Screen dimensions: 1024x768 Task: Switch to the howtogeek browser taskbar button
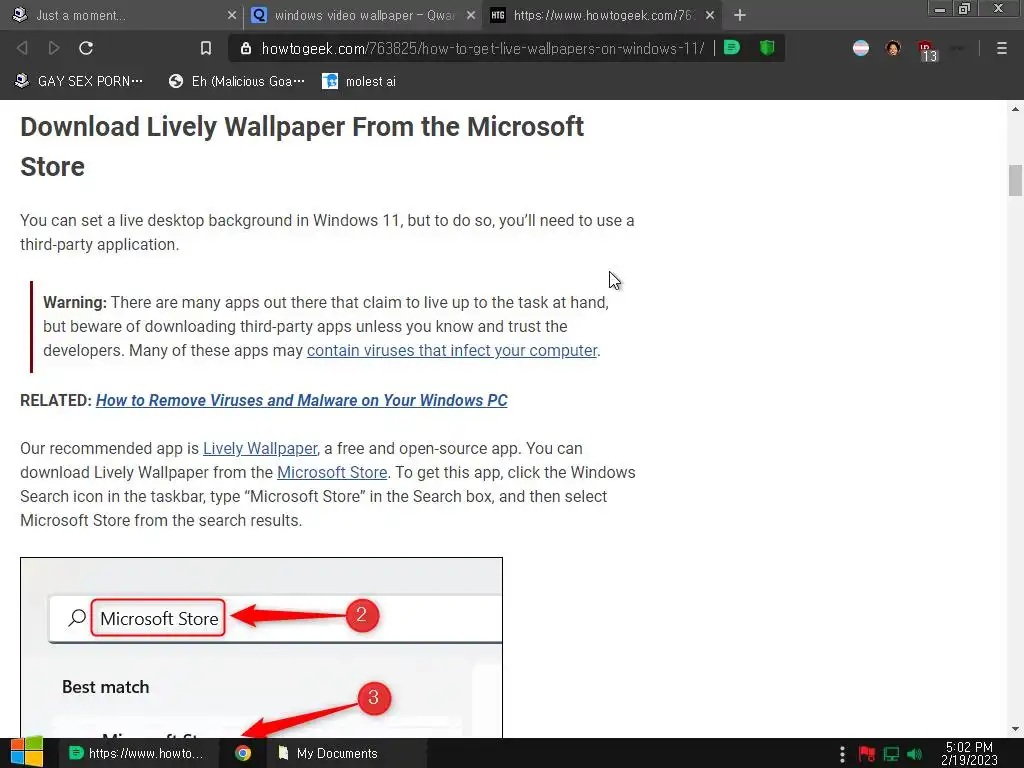137,753
